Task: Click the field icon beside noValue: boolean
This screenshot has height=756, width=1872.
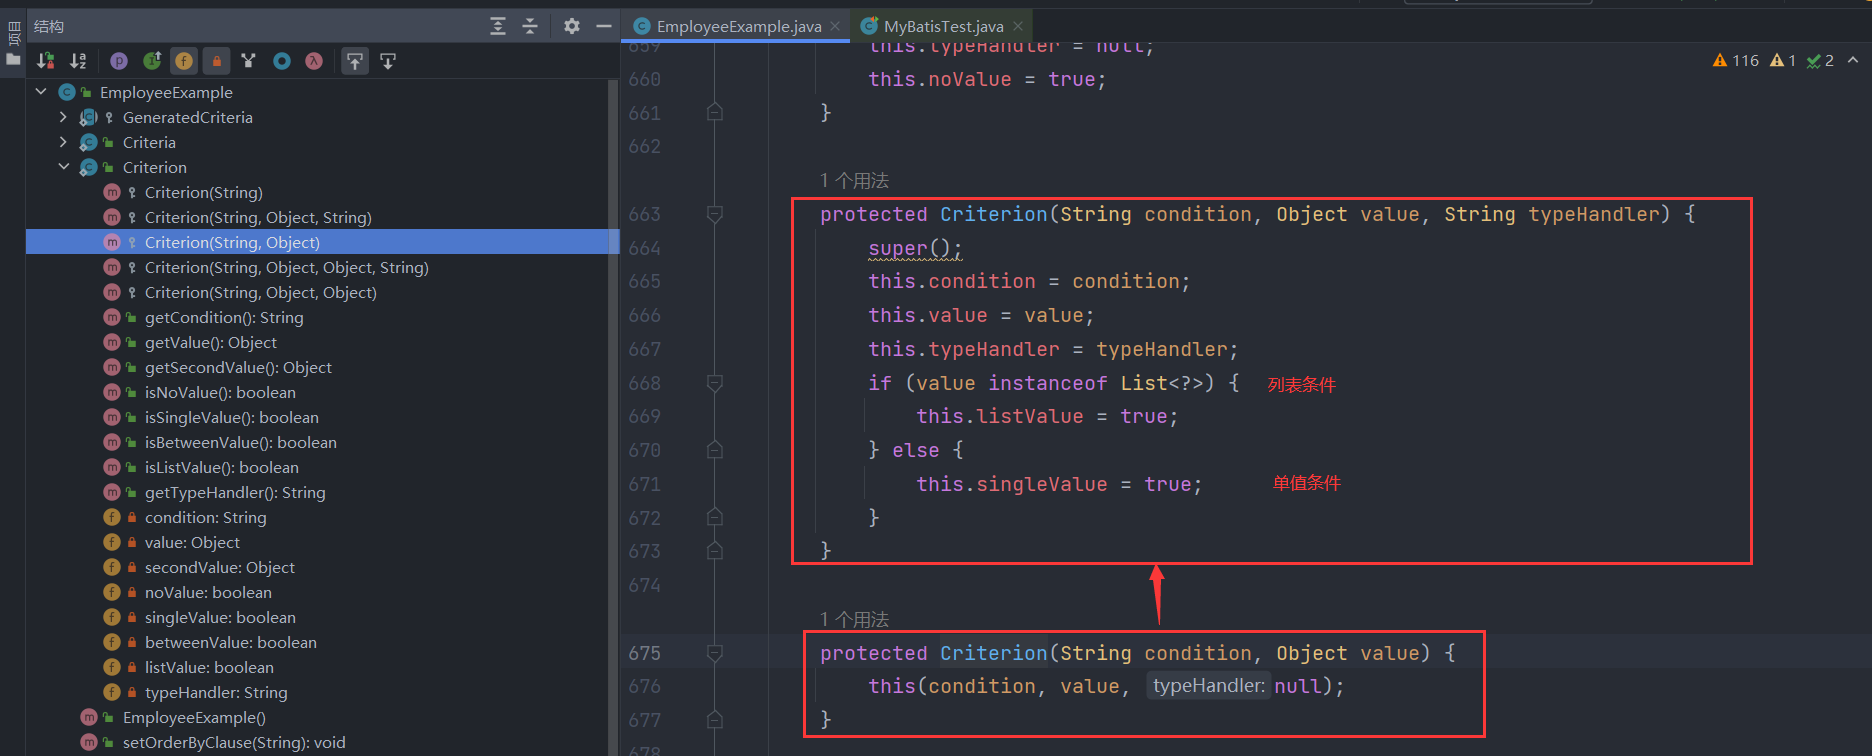Action: click(x=112, y=592)
